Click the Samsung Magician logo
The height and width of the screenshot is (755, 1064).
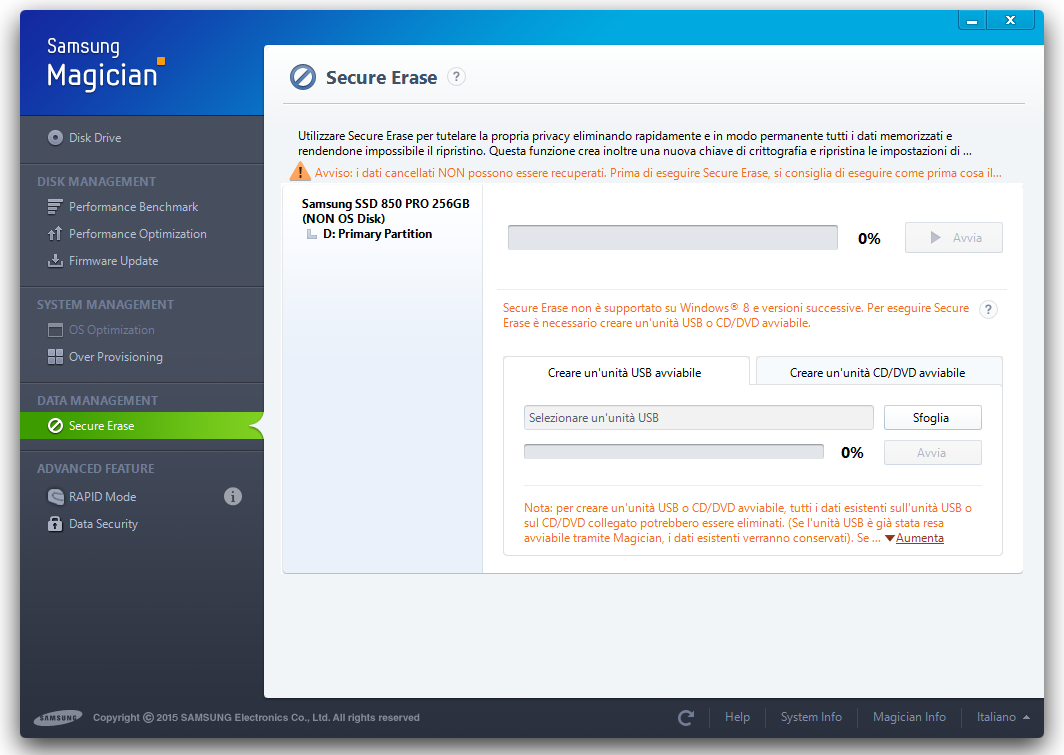point(106,63)
